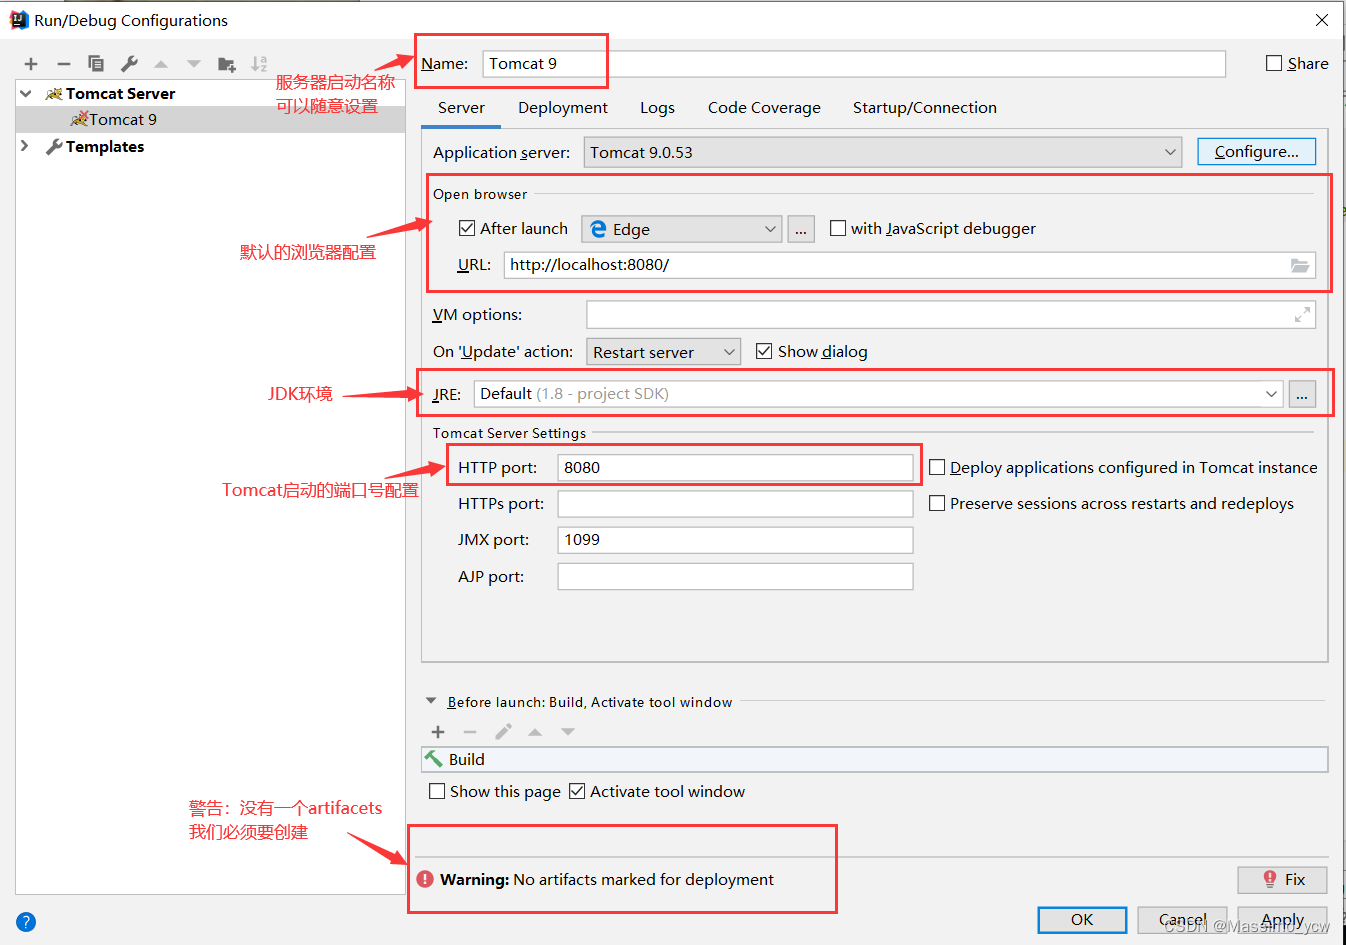Click the VM options input field
The image size is (1346, 945).
[x=951, y=315]
